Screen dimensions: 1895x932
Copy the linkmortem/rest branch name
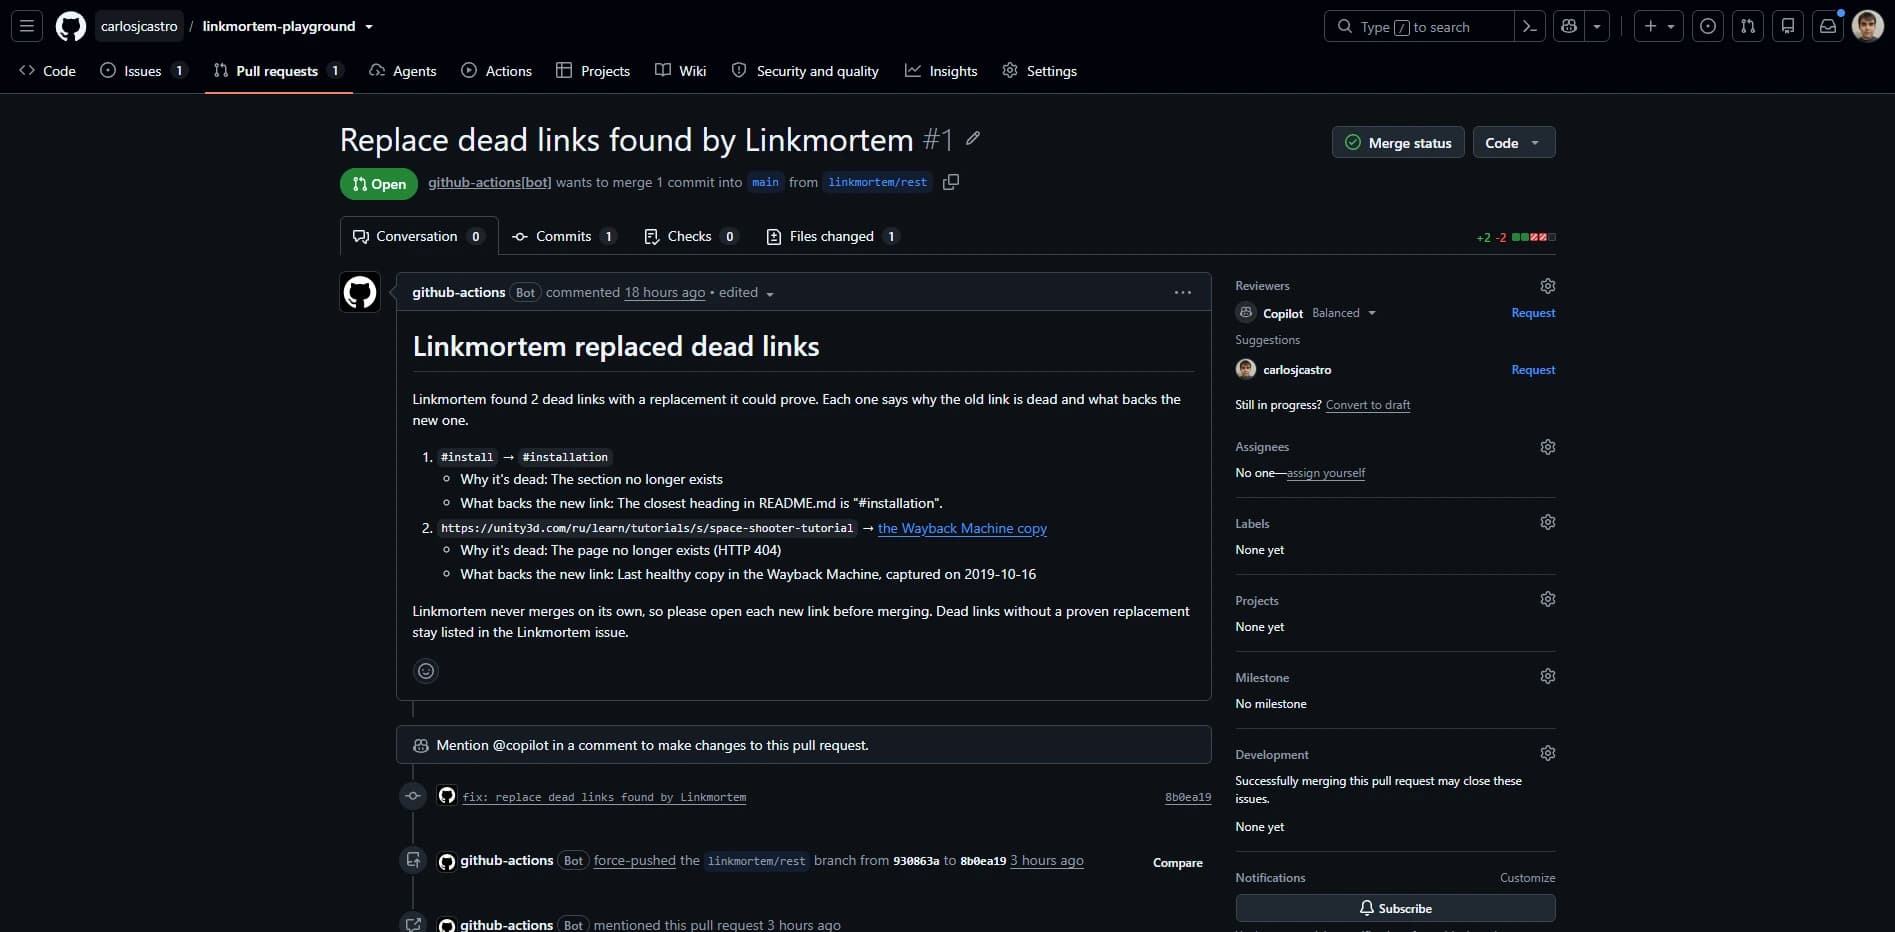pyautogui.click(x=951, y=182)
